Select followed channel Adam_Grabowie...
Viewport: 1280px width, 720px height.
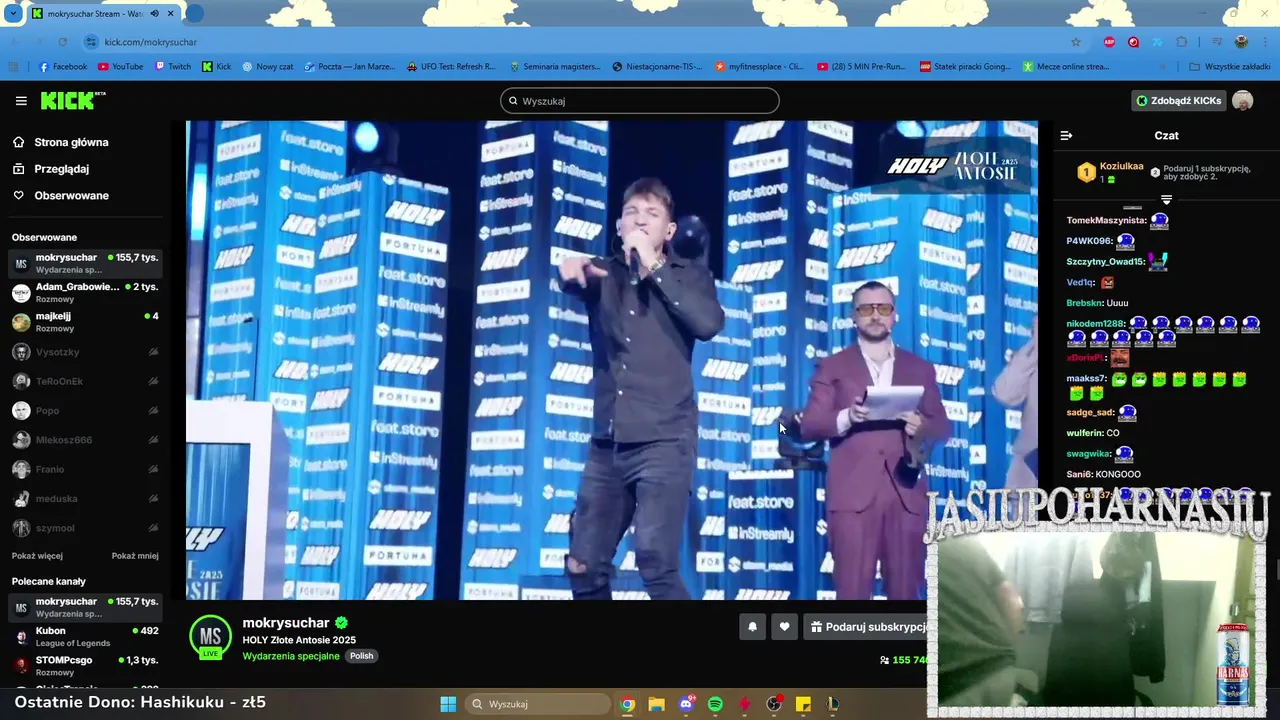(85, 292)
